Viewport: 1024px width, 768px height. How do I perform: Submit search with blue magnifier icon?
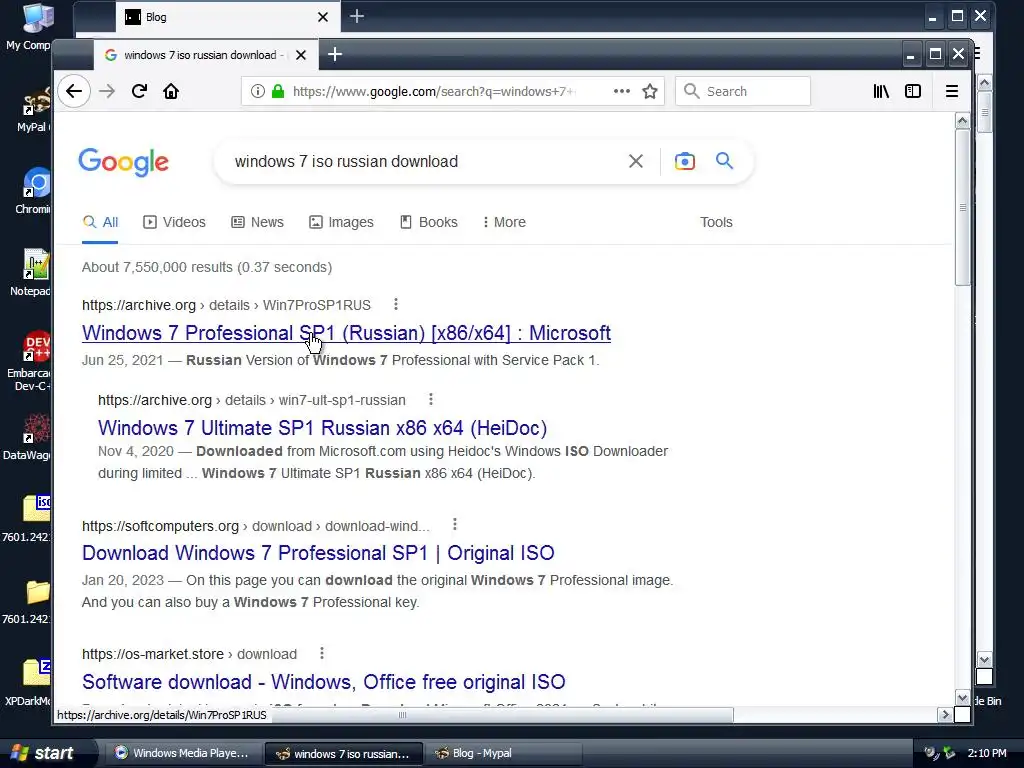724,161
